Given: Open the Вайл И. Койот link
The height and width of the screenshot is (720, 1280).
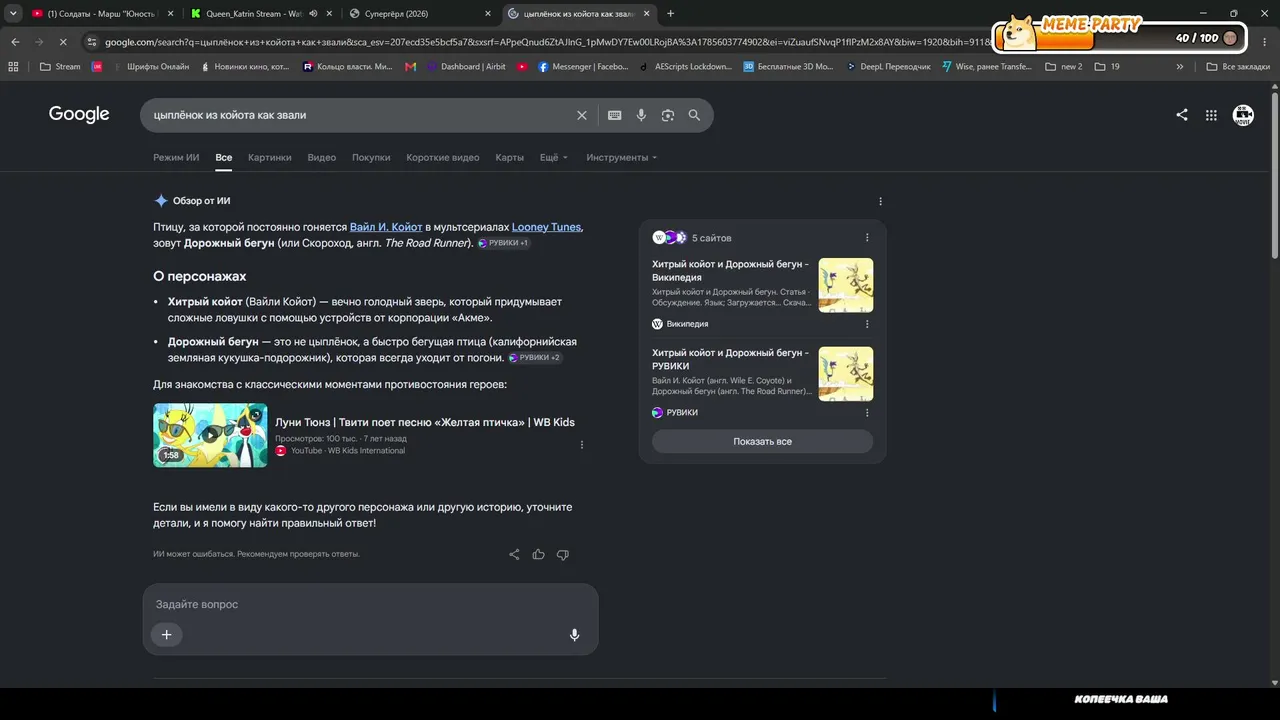Looking at the screenshot, I should 386,227.
